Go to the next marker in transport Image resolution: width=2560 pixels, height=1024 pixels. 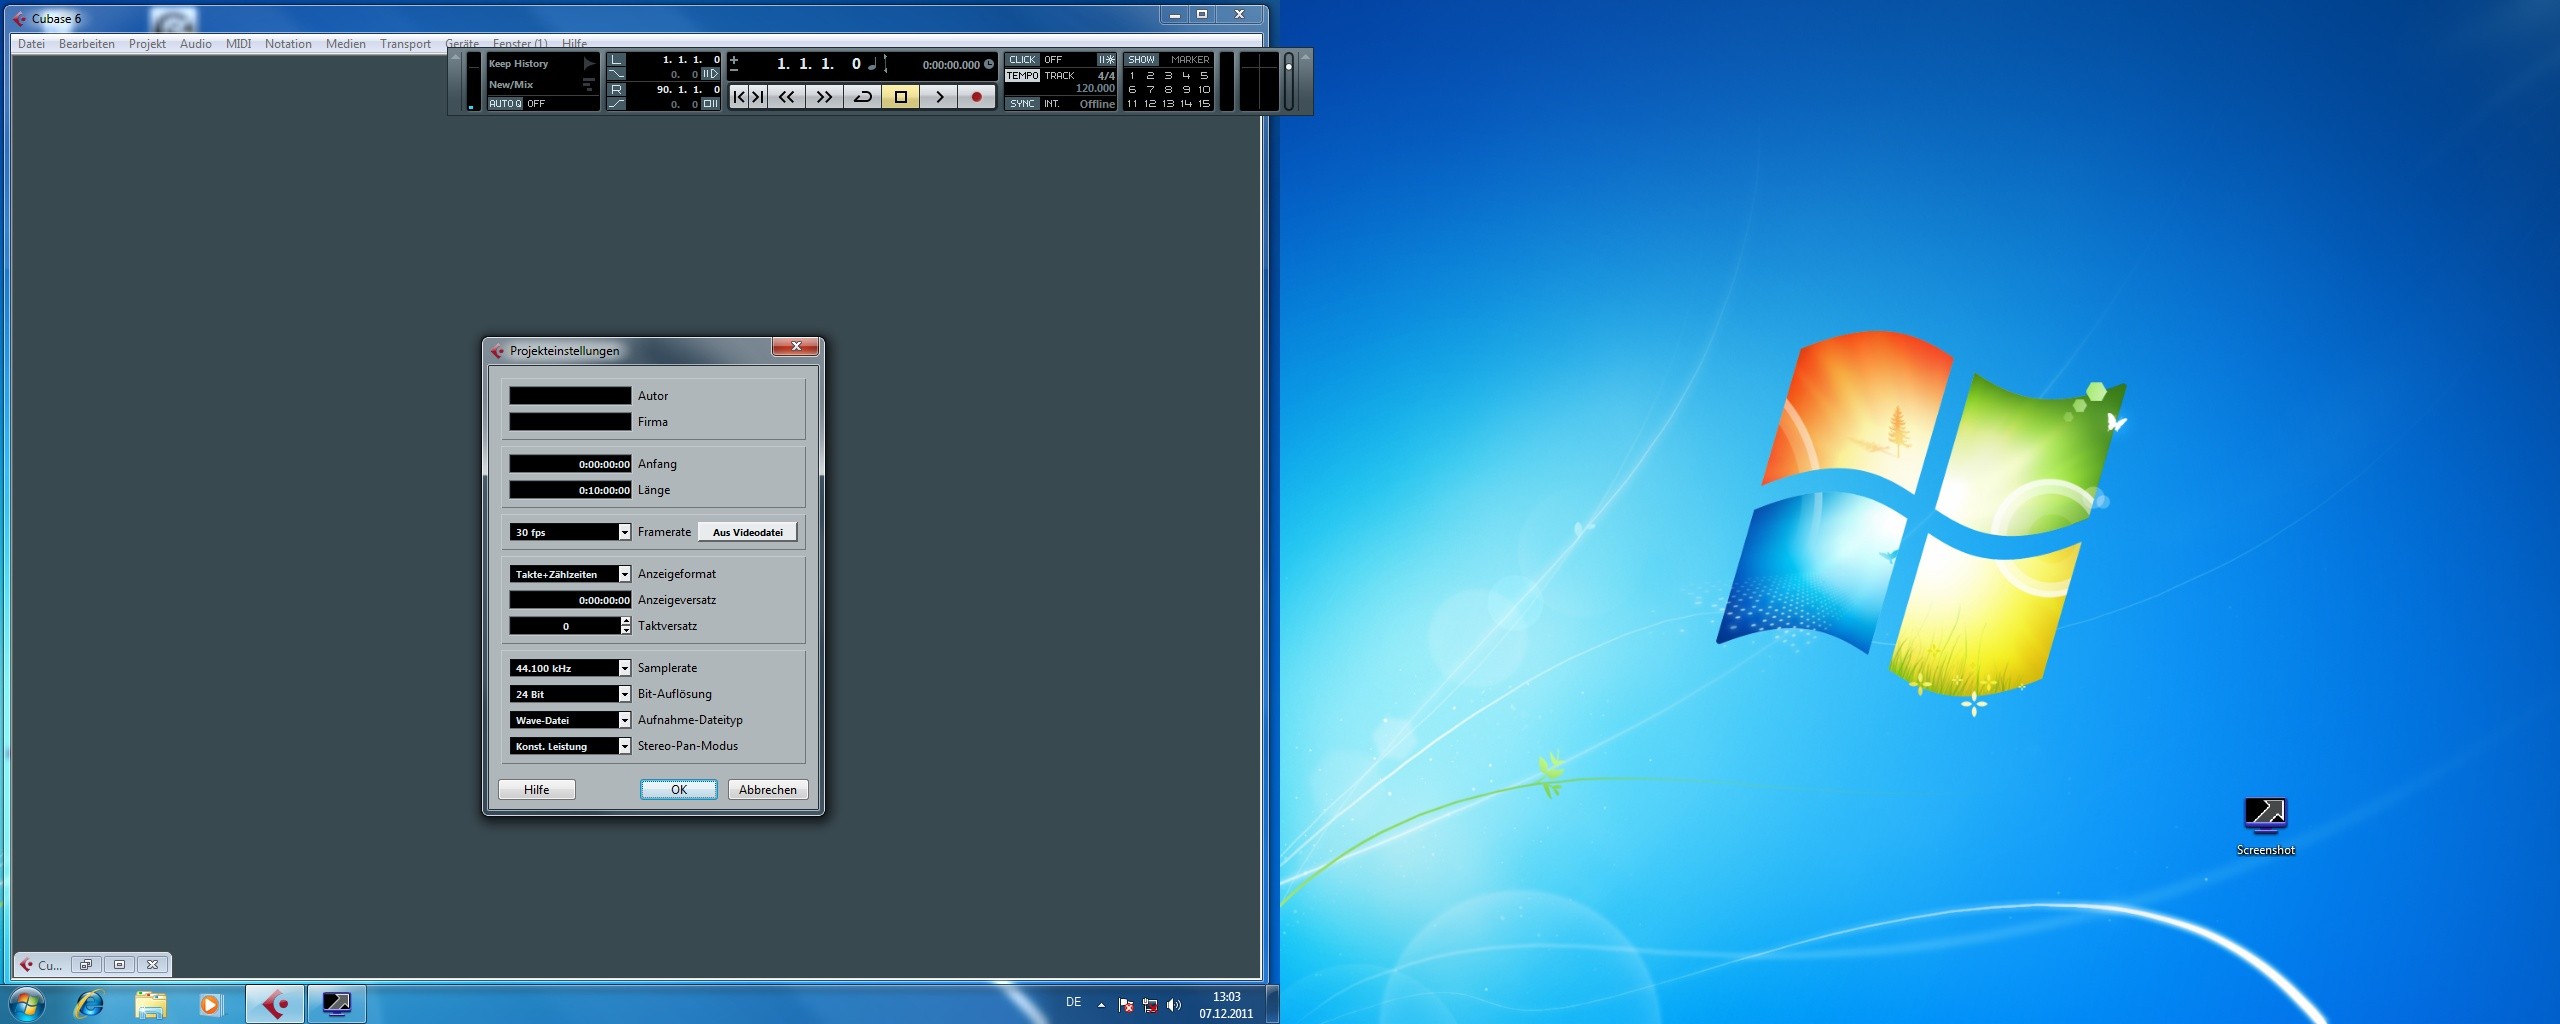click(x=758, y=97)
